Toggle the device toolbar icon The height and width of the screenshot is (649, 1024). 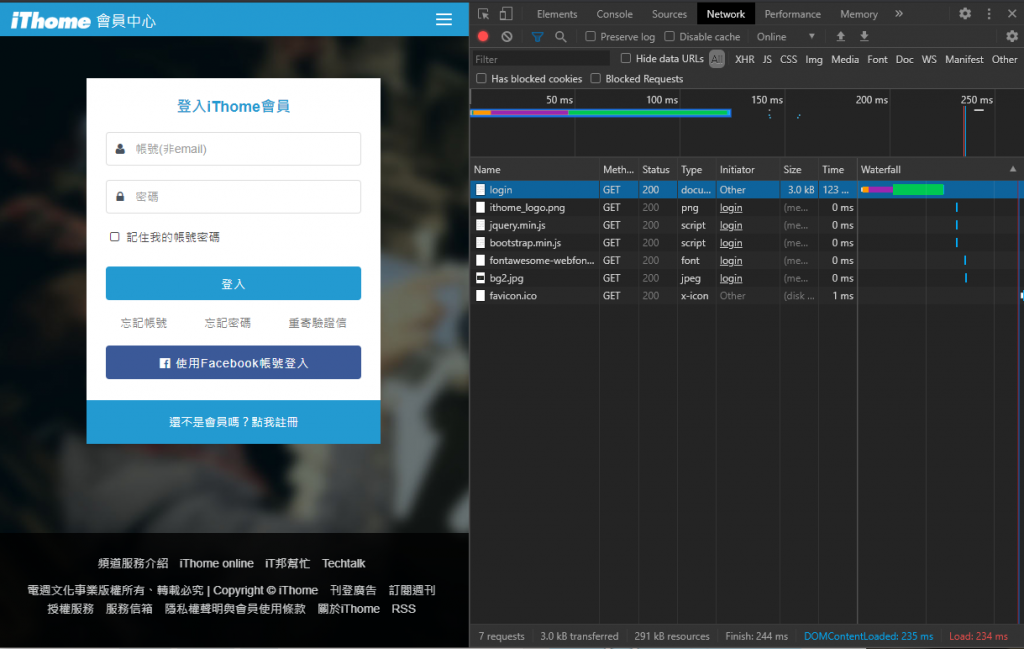click(506, 14)
